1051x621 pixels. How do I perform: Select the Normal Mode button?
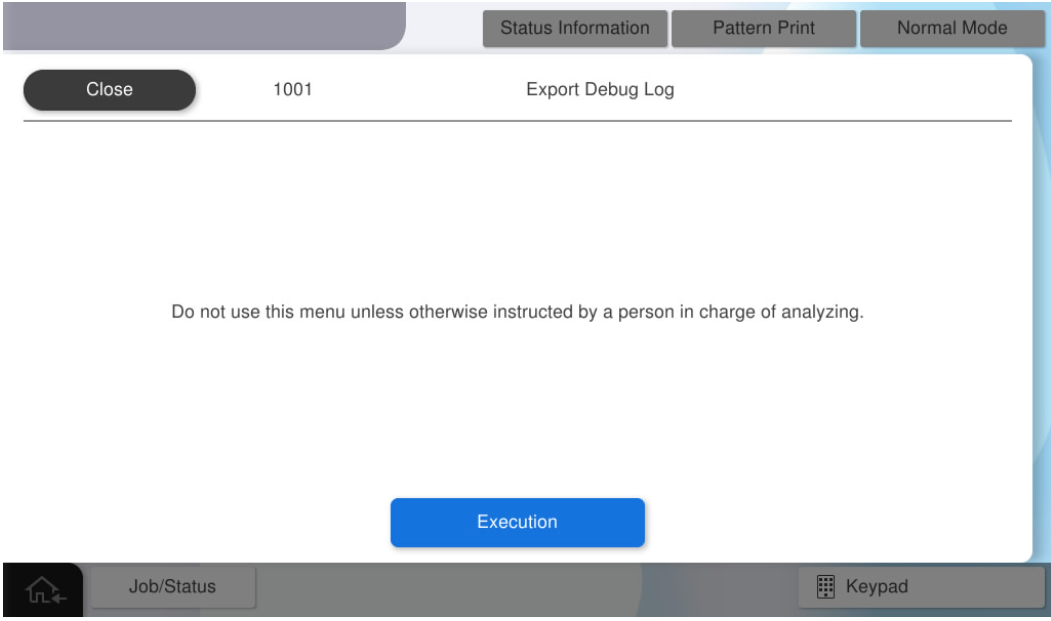point(951,28)
